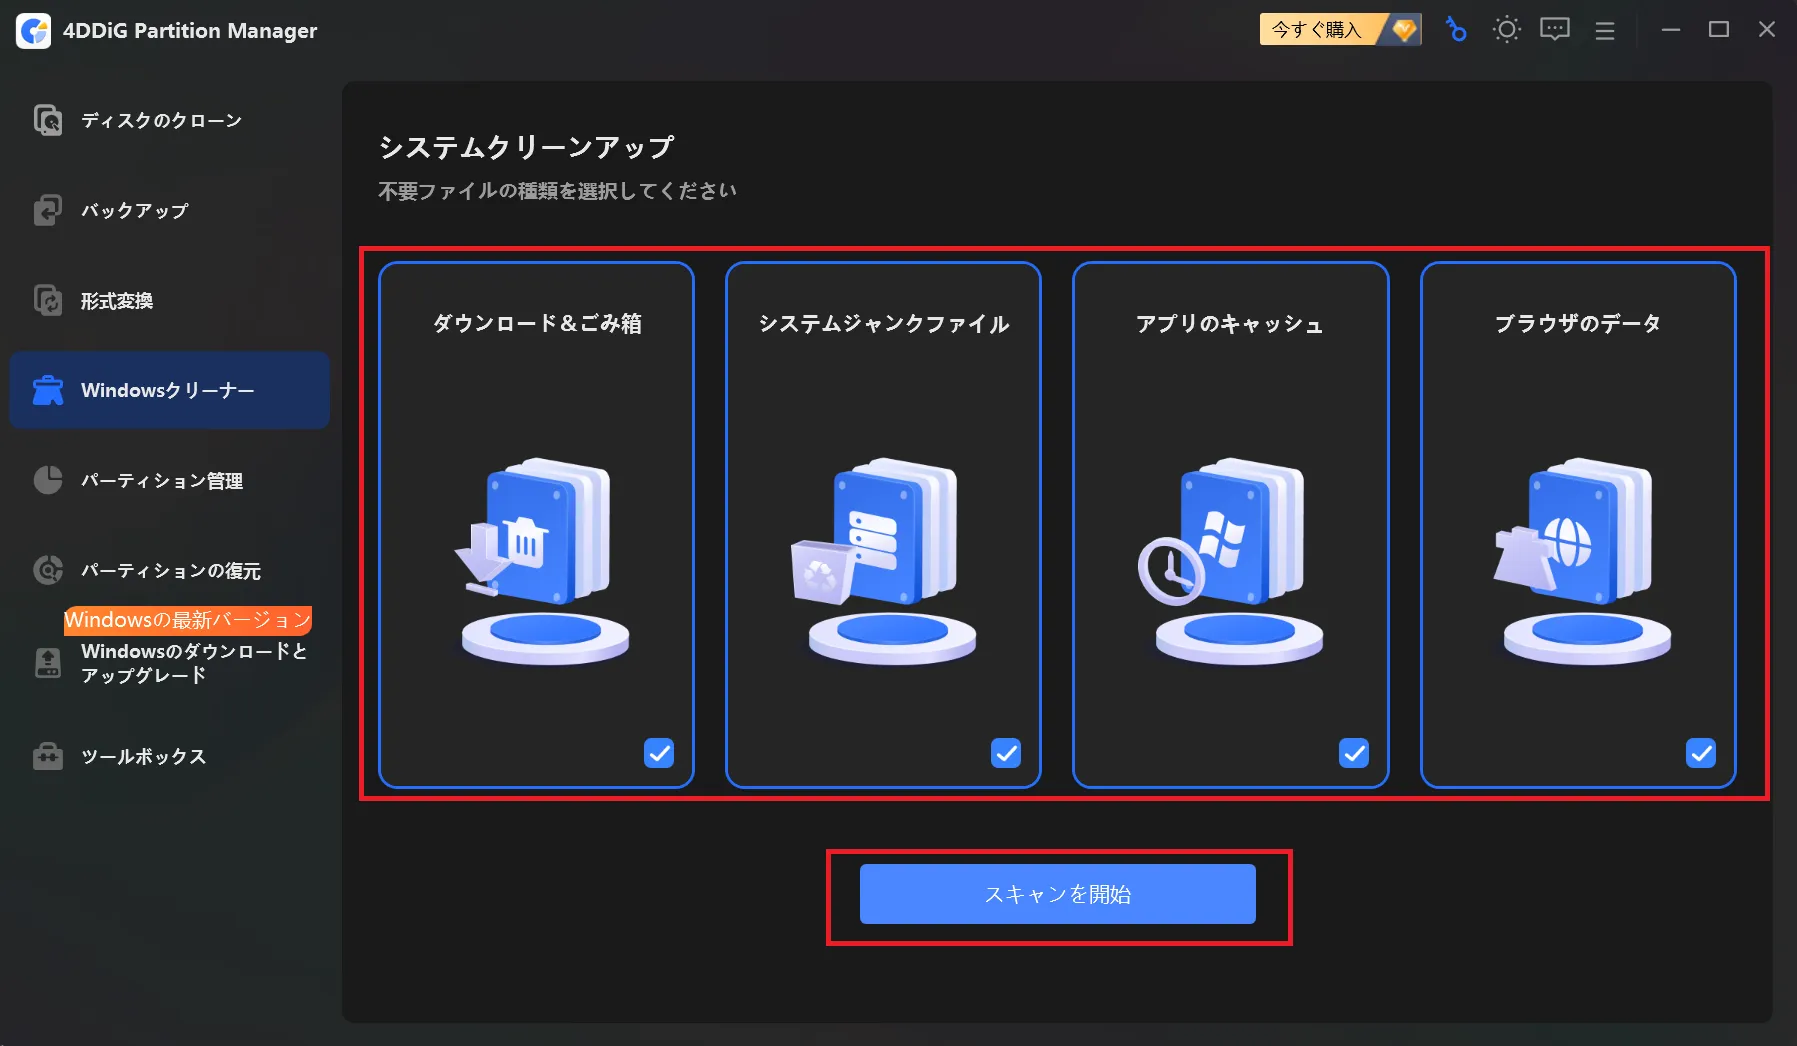Minimize the 4DDiG window

coord(1671,30)
